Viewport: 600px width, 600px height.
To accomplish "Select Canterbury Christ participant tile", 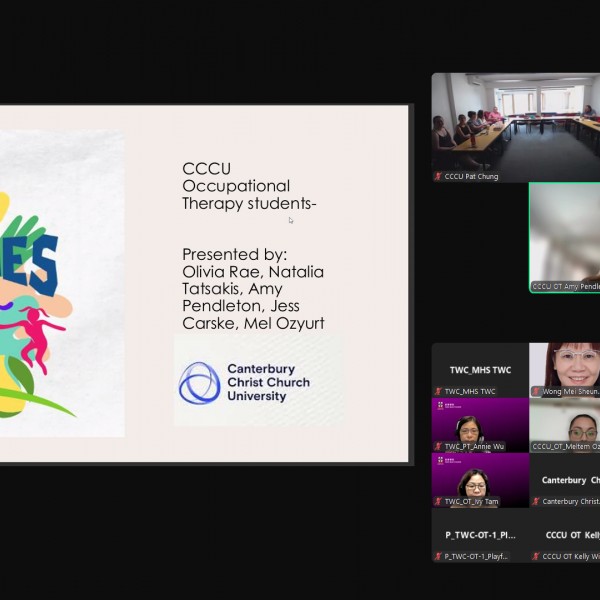I will coord(565,480).
